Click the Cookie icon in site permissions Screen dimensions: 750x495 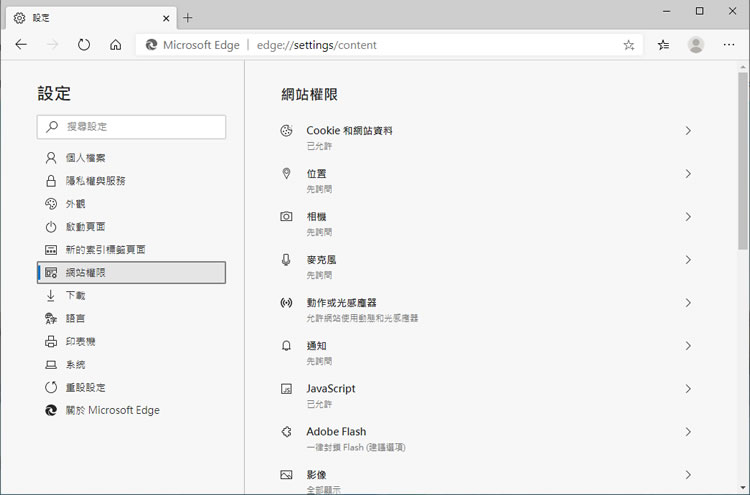286,131
